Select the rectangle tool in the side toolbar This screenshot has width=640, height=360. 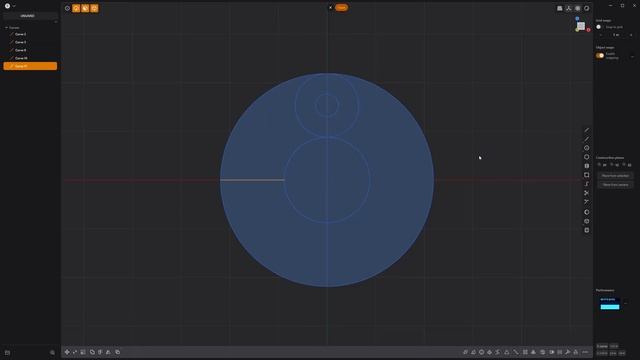tap(587, 175)
